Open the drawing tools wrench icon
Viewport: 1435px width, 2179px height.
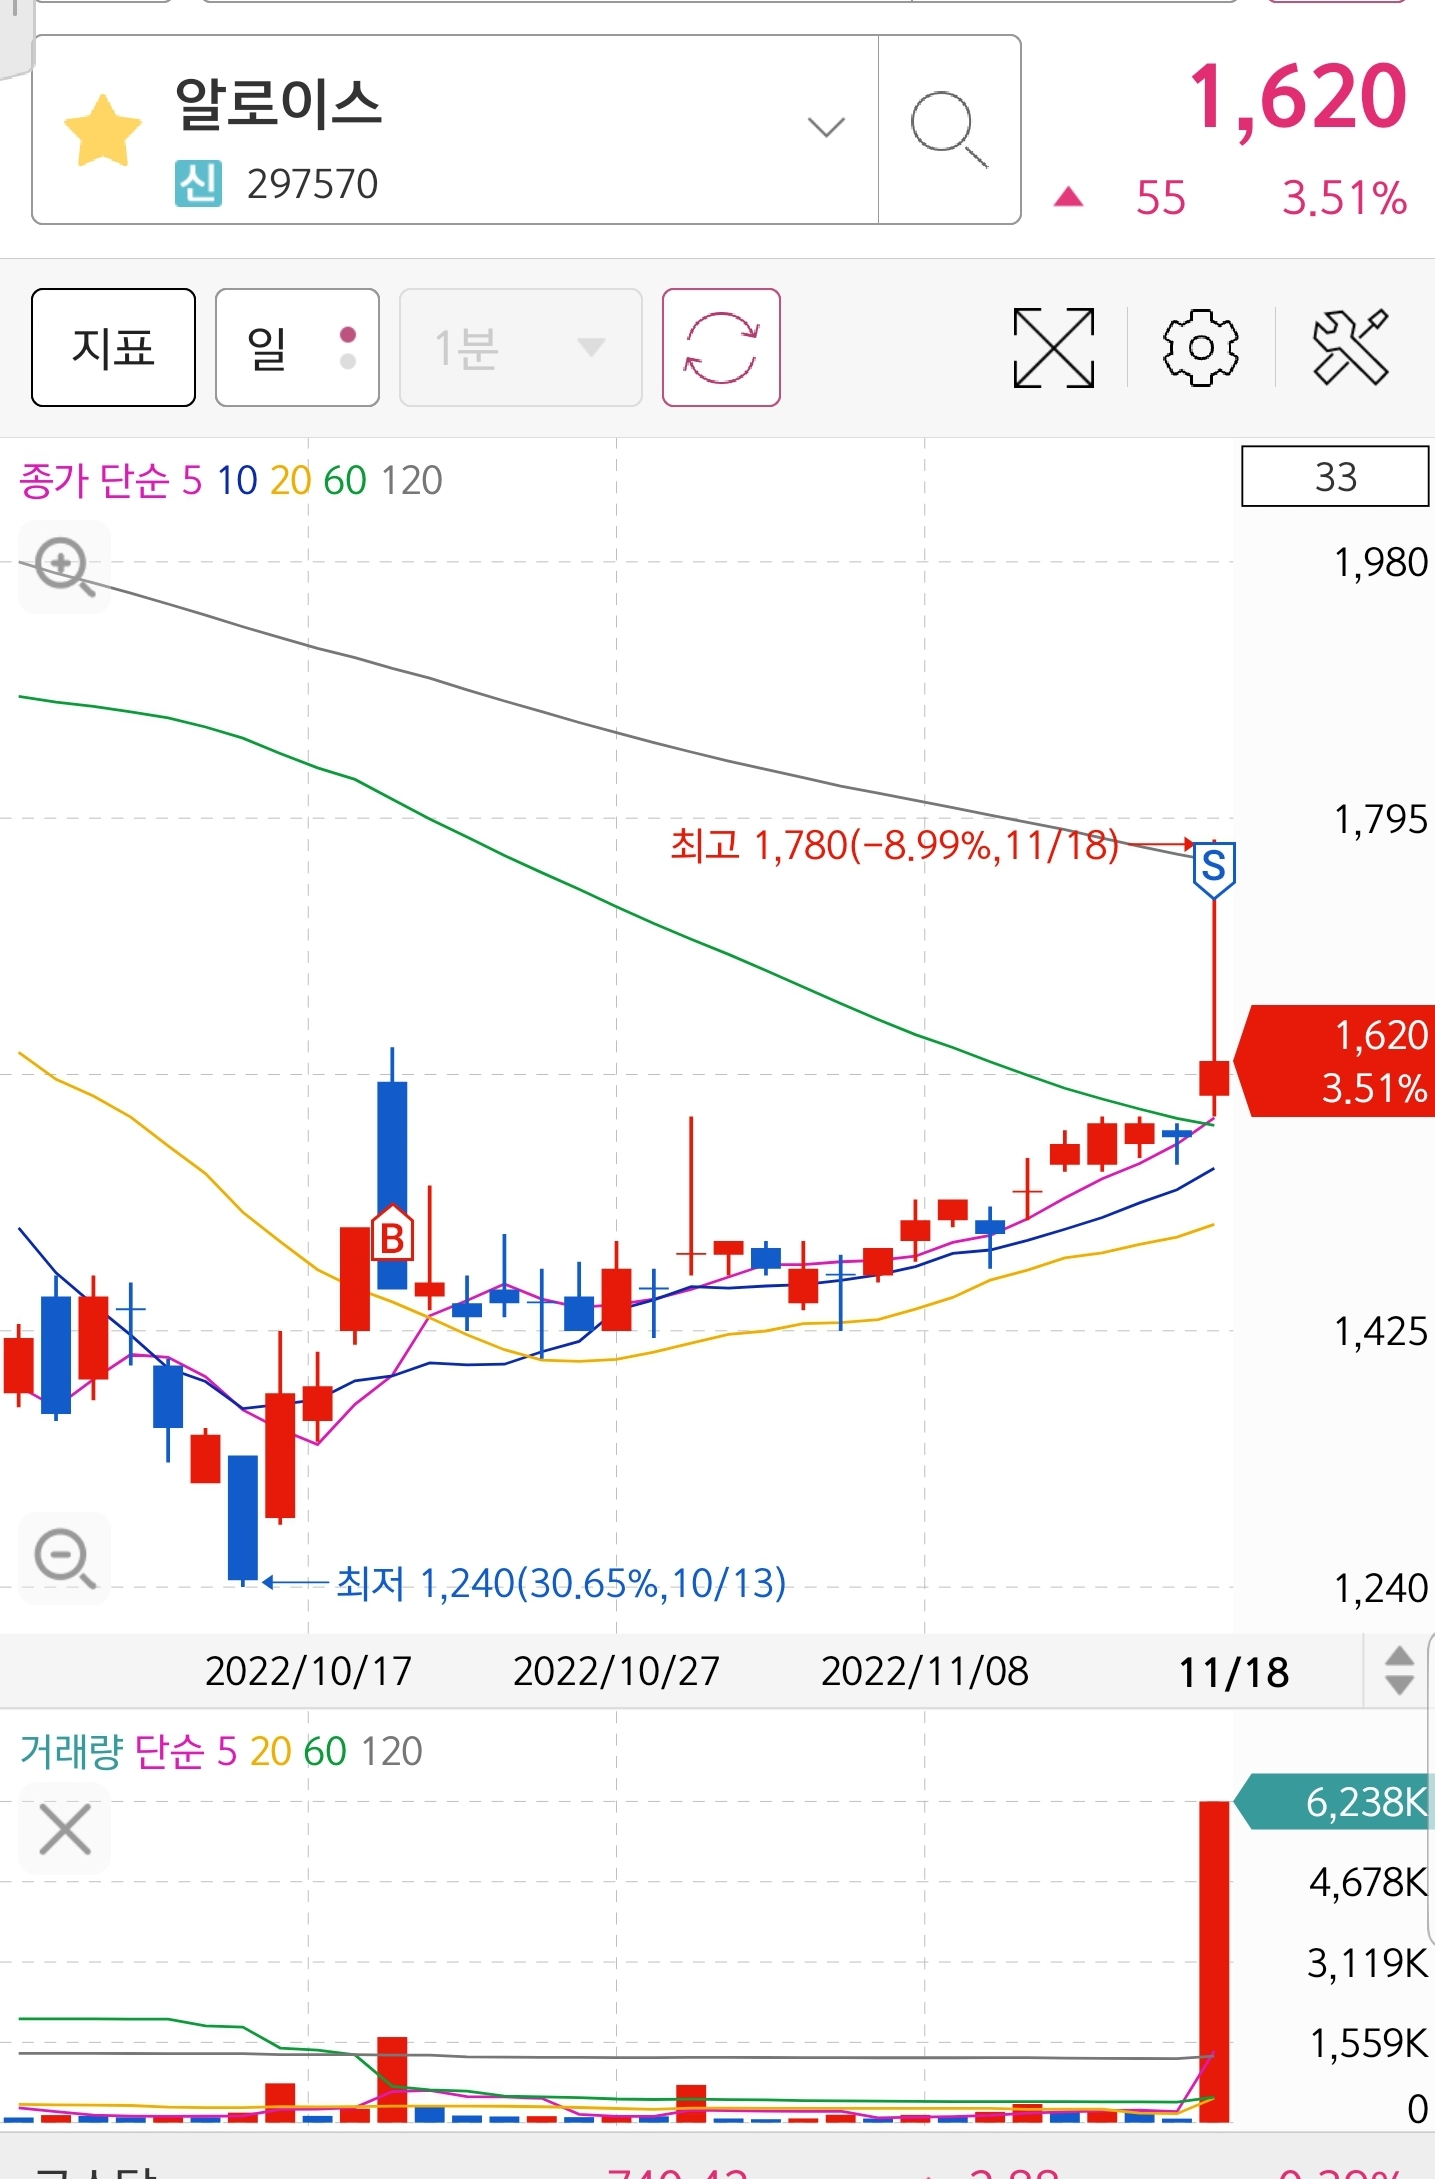(1350, 347)
